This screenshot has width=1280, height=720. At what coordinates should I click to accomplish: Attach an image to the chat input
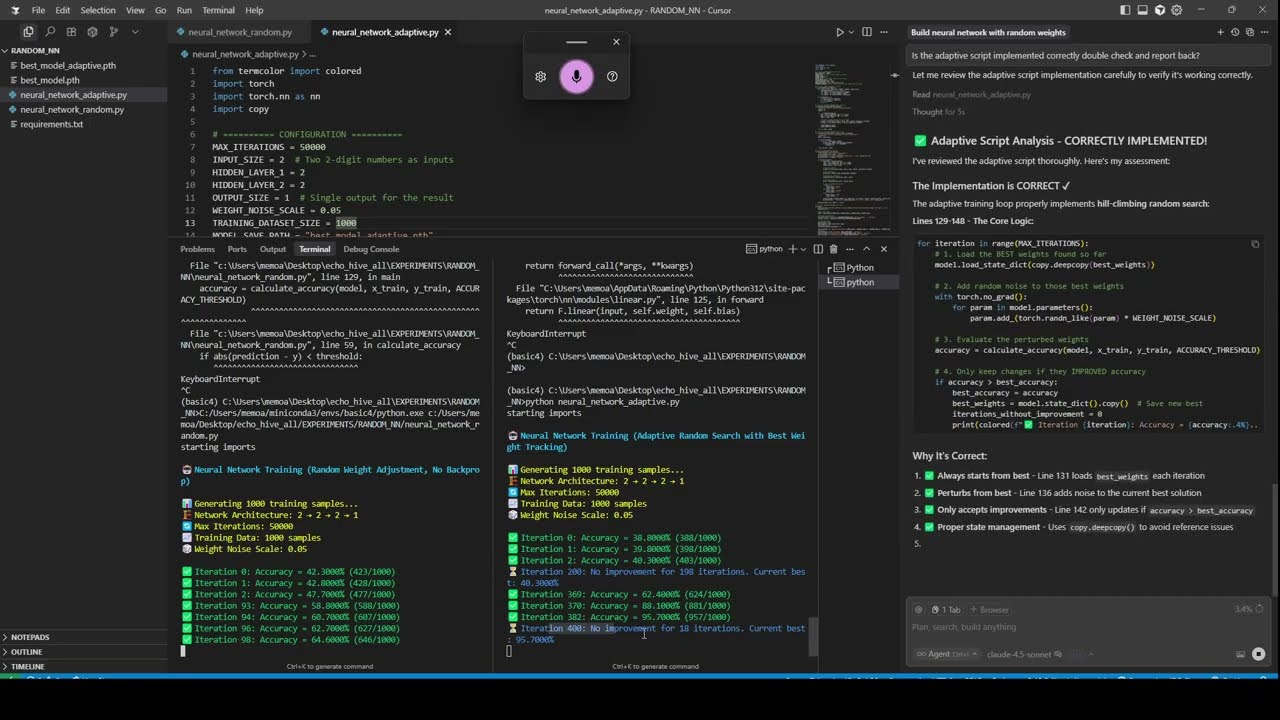(1240, 654)
